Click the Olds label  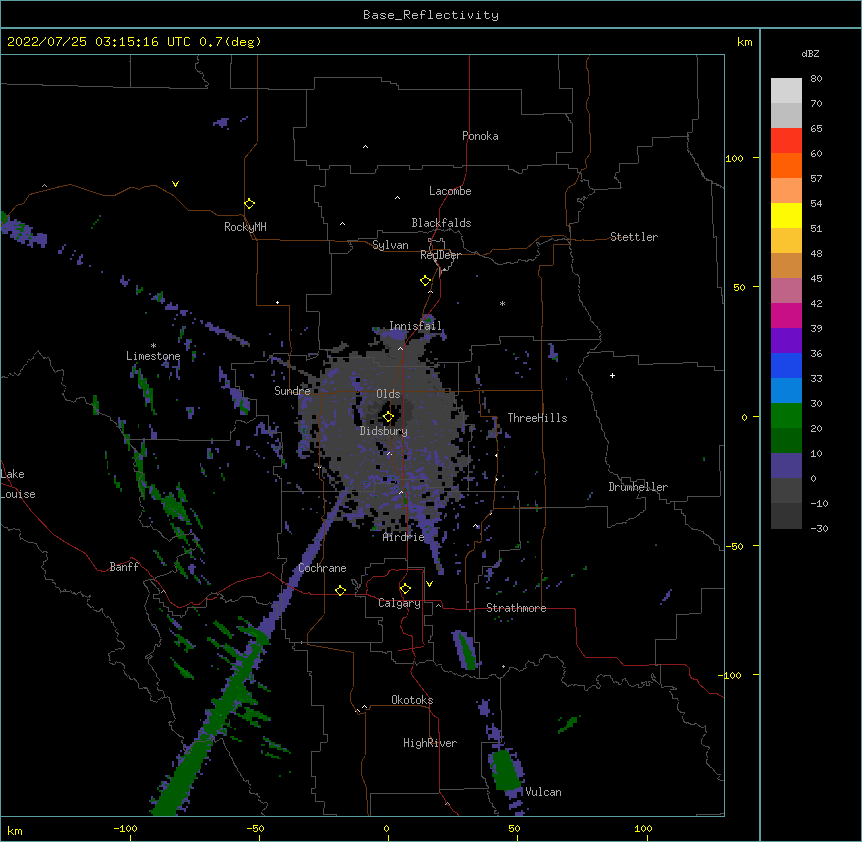pyautogui.click(x=388, y=394)
